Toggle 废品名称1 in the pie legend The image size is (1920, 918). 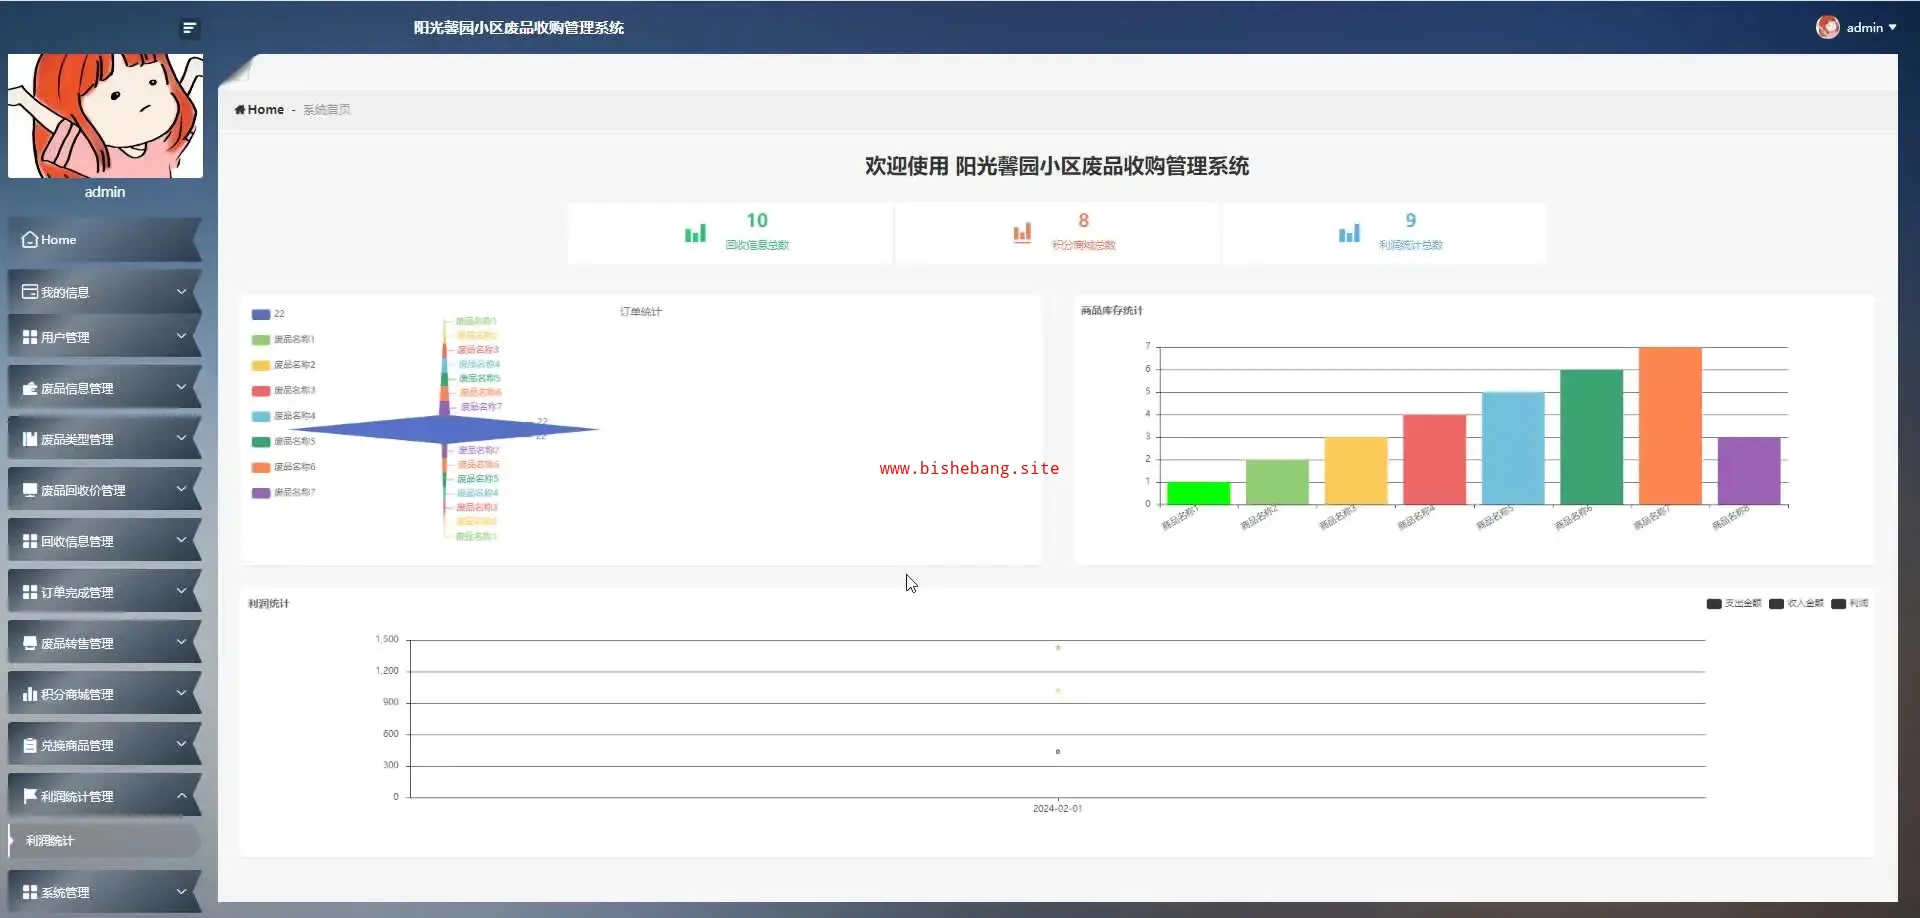point(283,340)
